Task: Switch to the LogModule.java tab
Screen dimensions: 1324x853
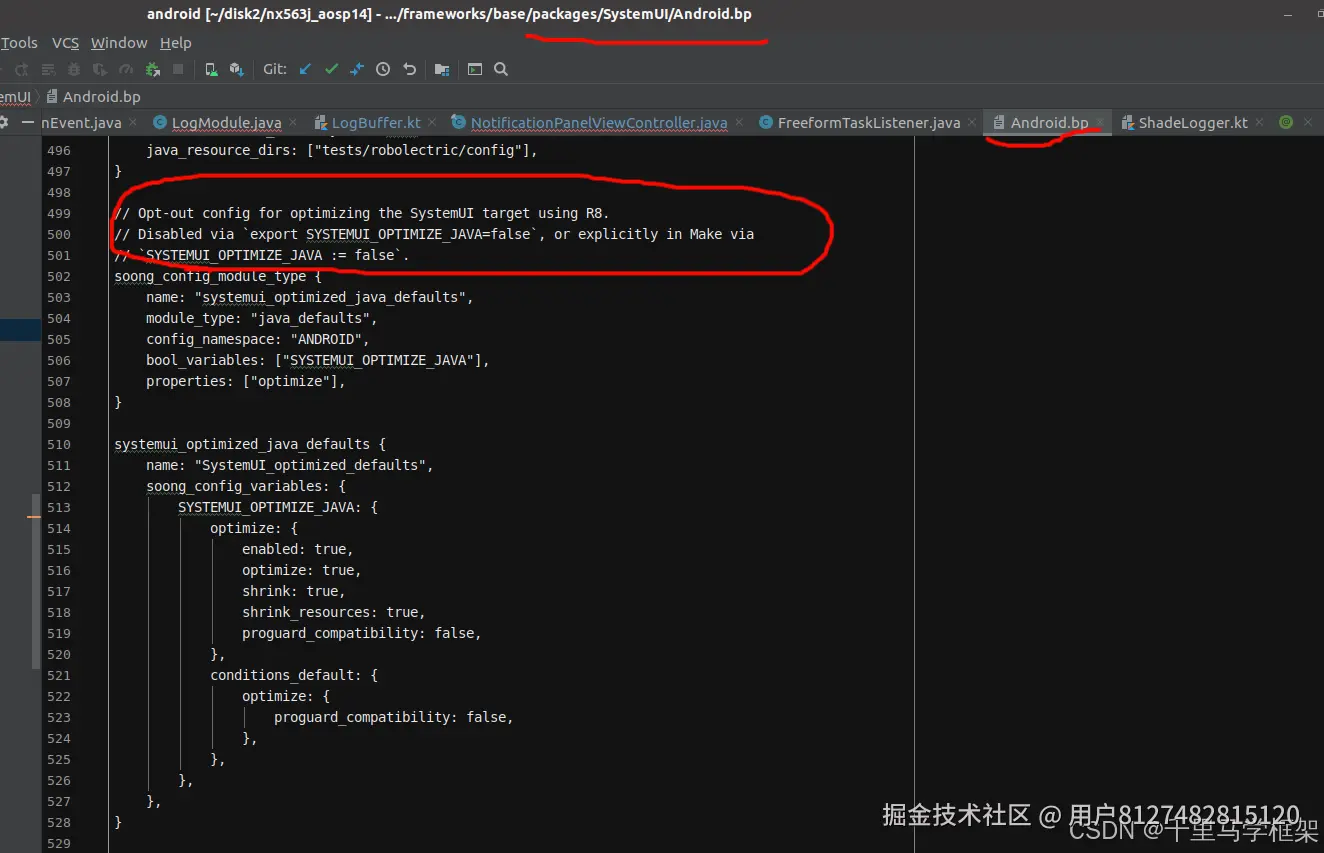Action: (225, 123)
